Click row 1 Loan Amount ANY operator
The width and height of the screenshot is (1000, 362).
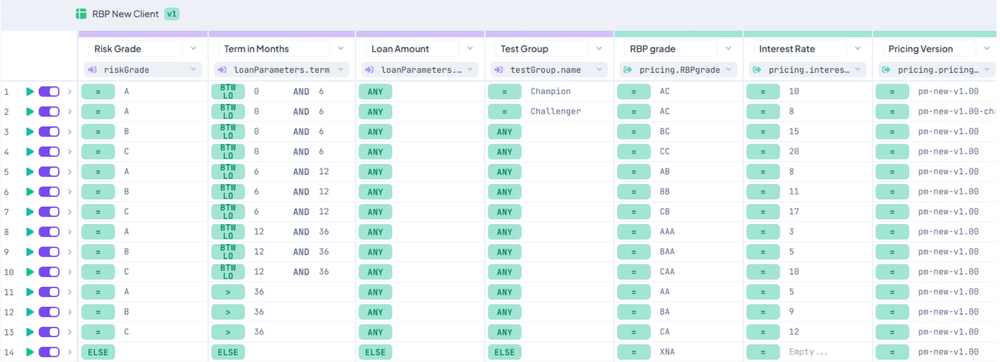[376, 92]
